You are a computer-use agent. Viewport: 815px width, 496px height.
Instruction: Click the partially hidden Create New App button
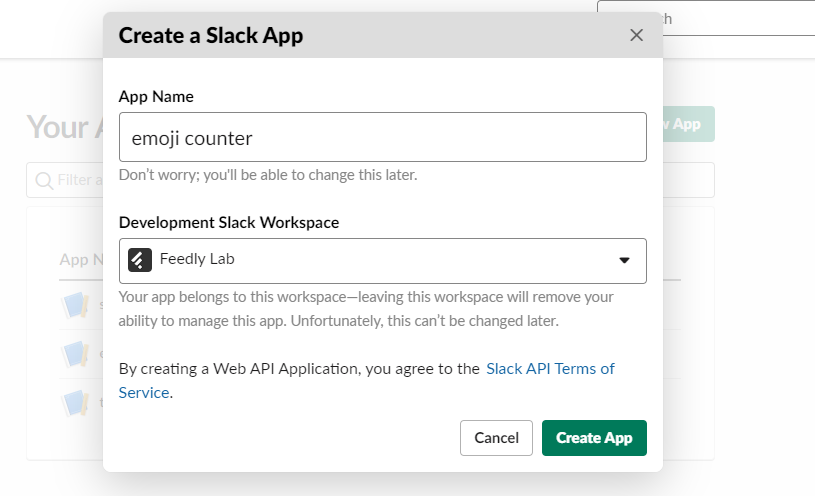[688, 124]
